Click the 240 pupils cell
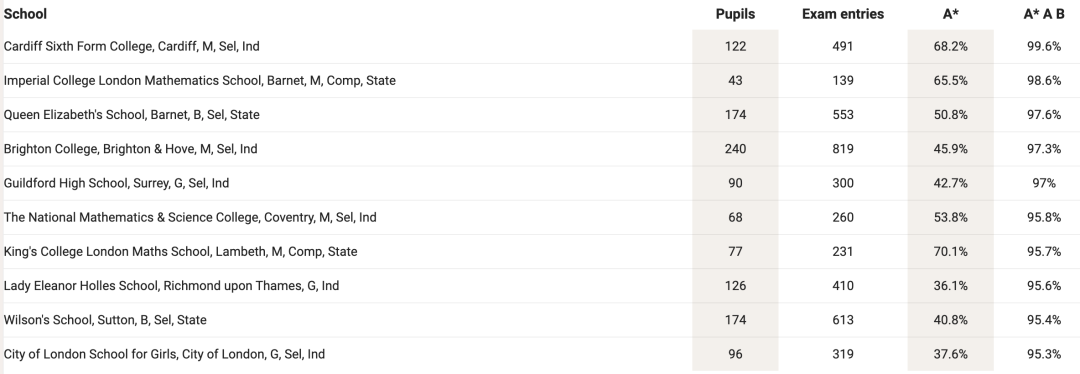This screenshot has width=1080, height=374. tap(735, 149)
